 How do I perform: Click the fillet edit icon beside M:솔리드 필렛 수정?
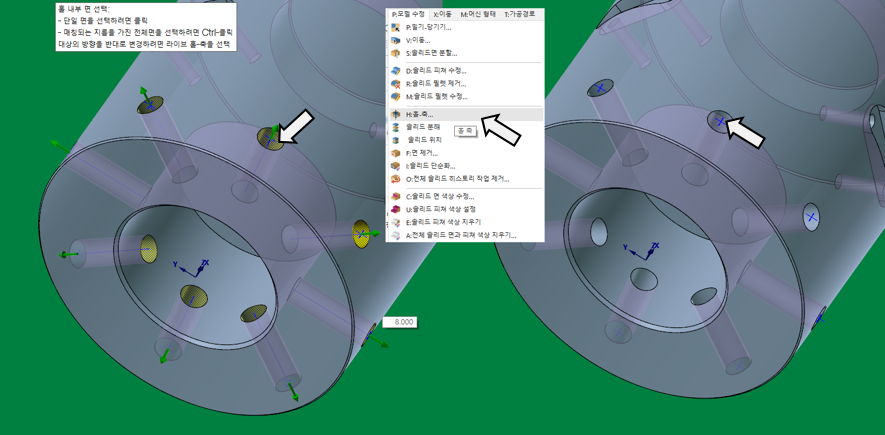(396, 96)
